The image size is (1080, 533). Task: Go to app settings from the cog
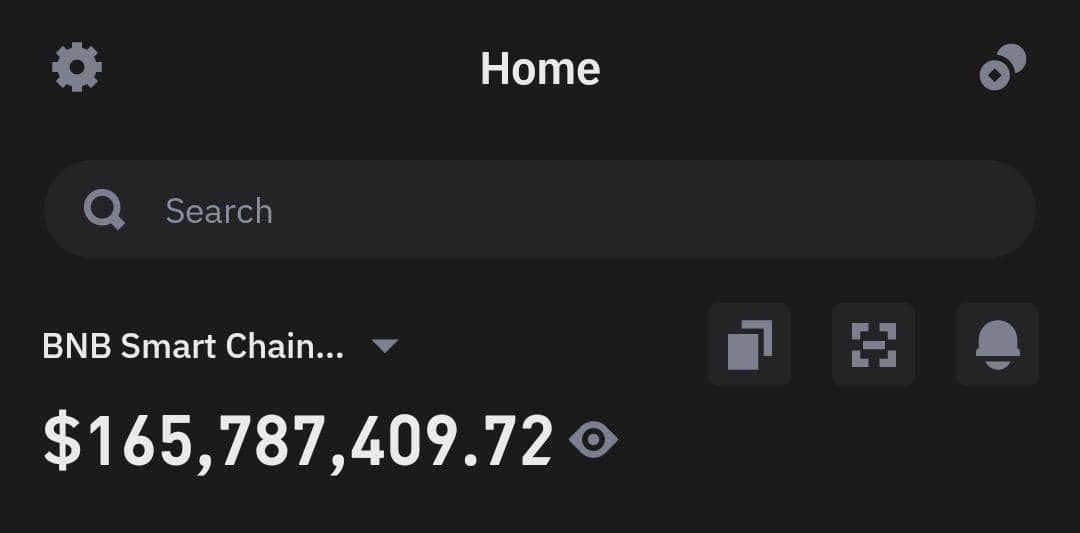(77, 68)
